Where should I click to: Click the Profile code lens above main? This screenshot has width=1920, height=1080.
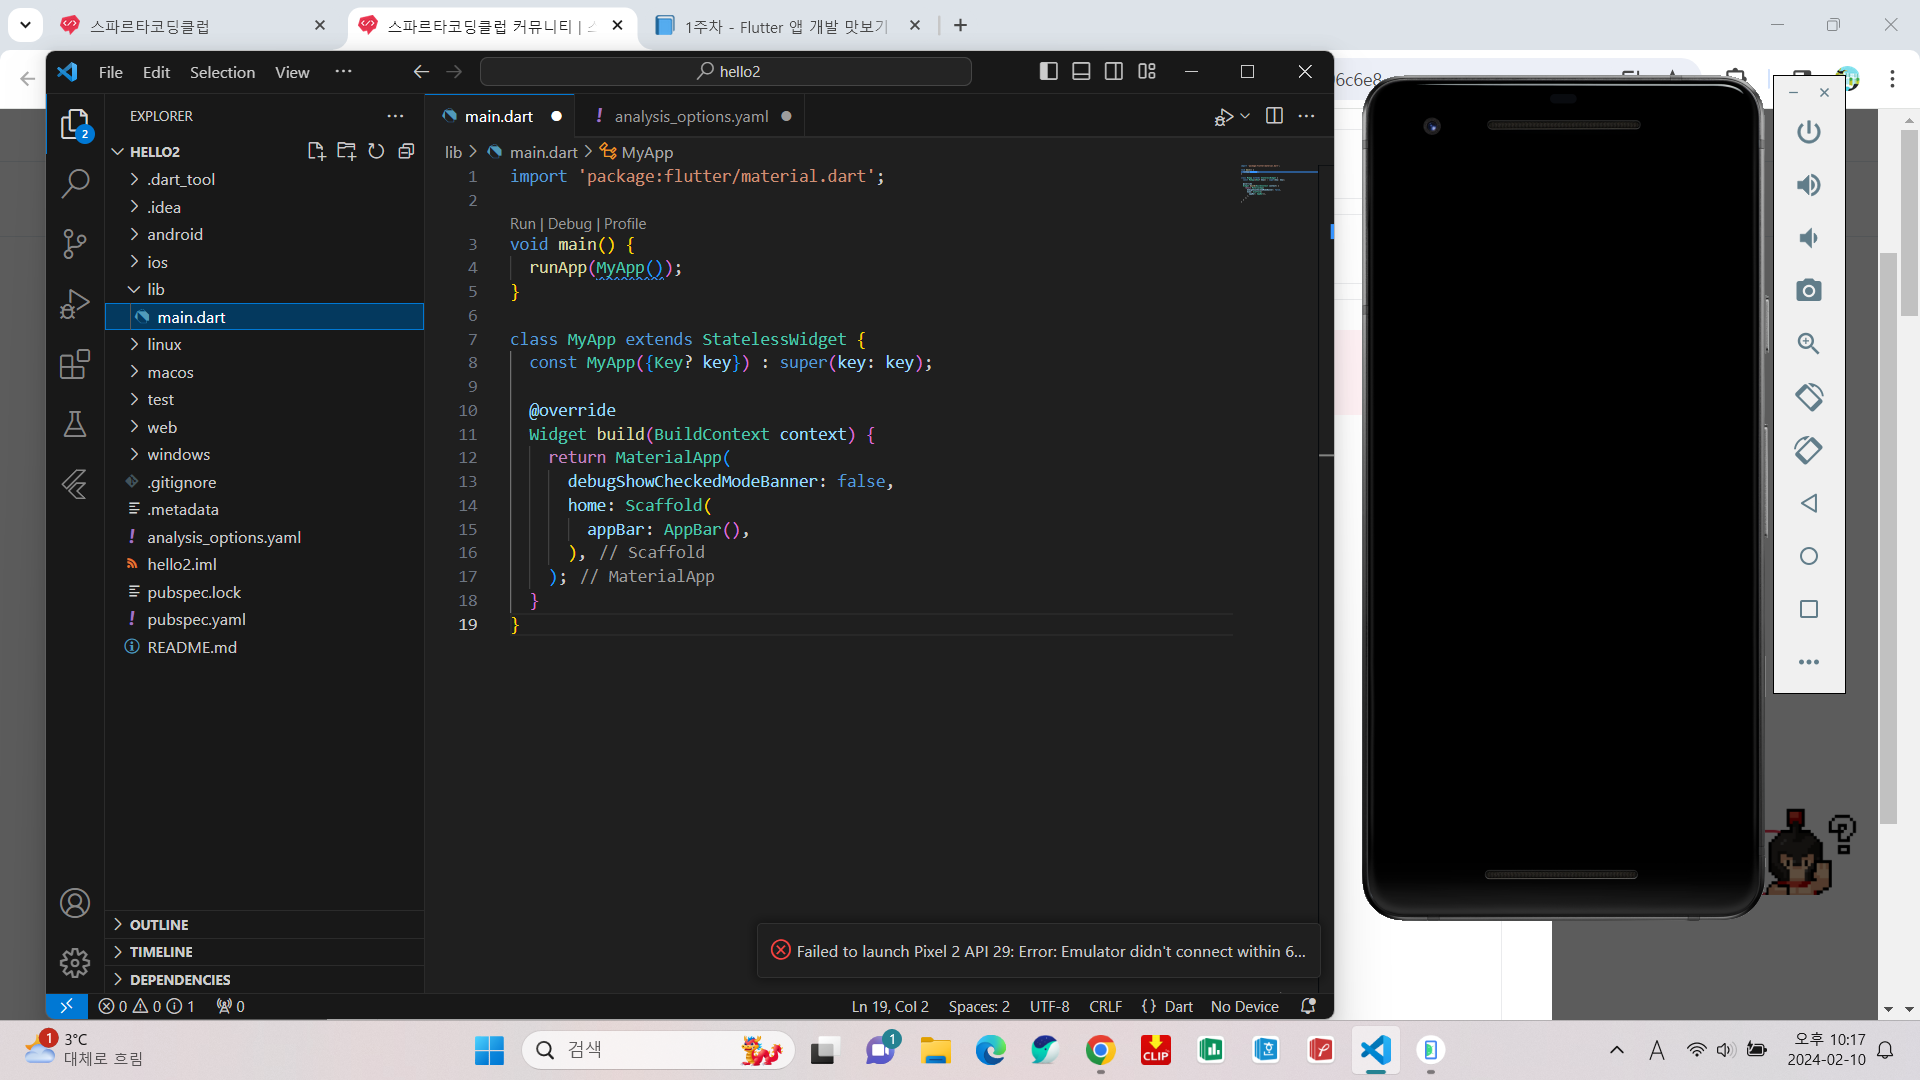coord(625,224)
